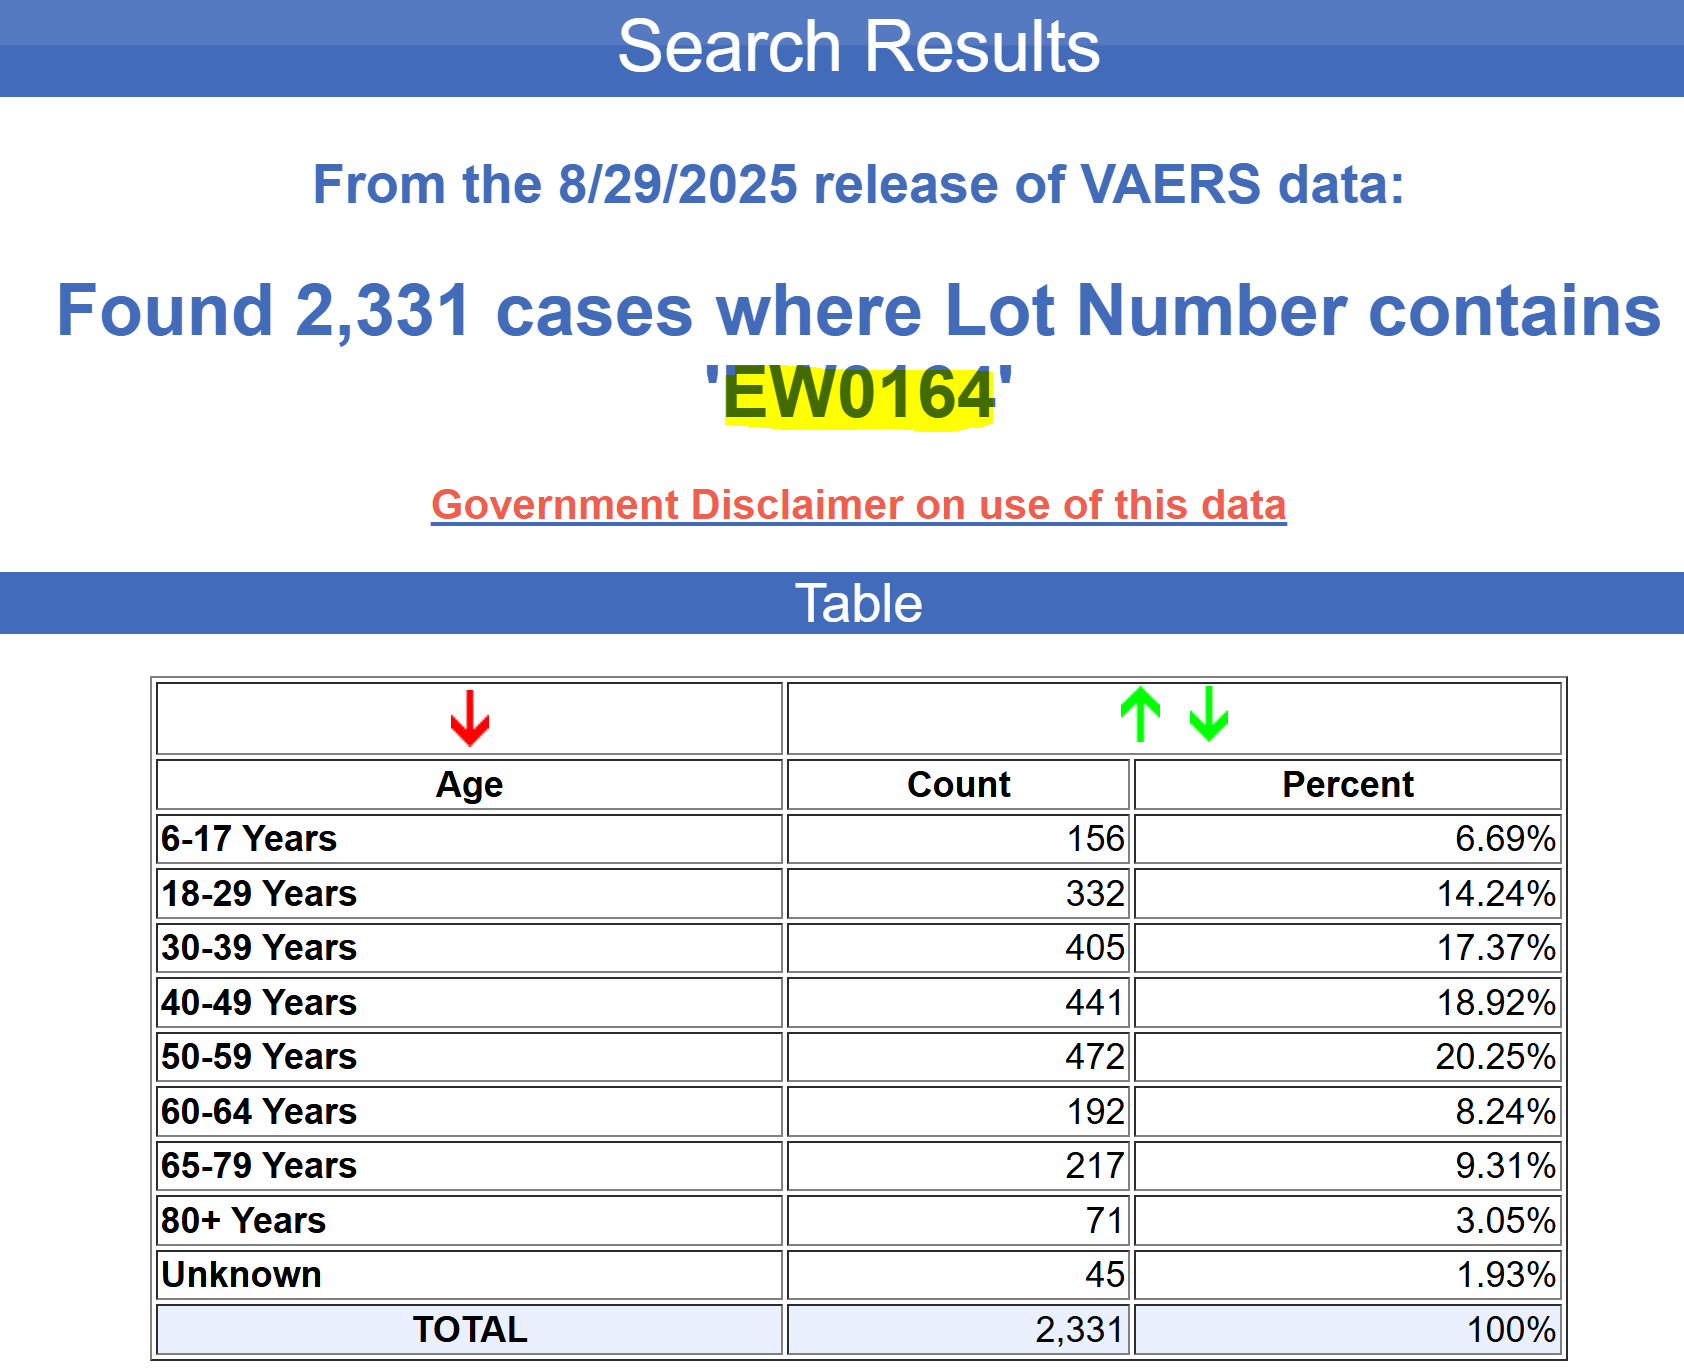Click the green up arrow sort icon

click(x=1140, y=714)
